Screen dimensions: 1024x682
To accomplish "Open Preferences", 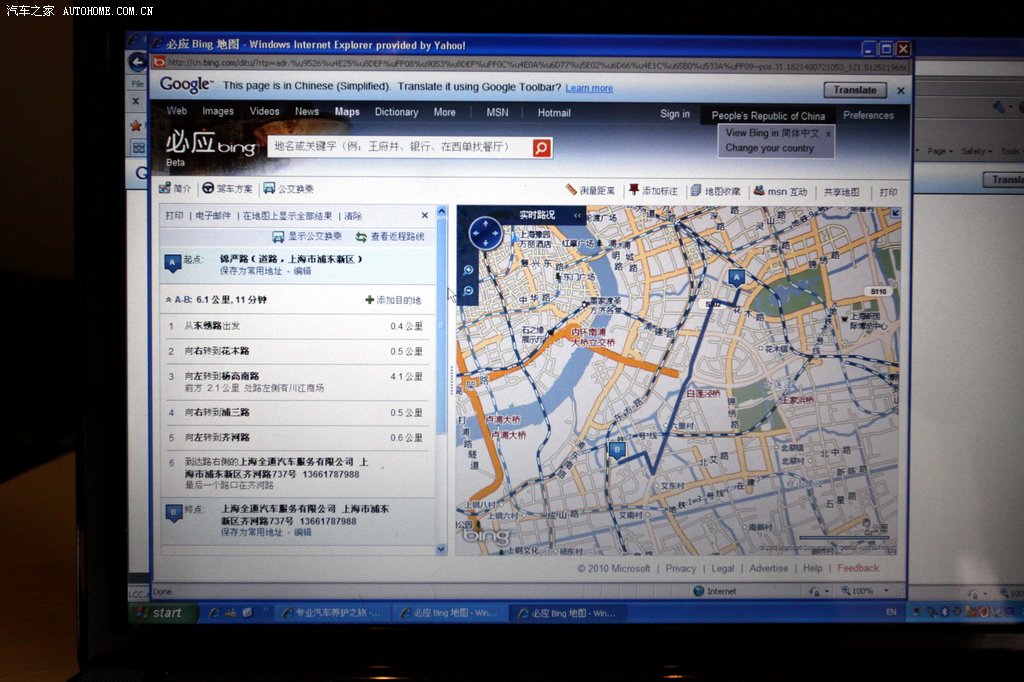I will click(x=868, y=115).
